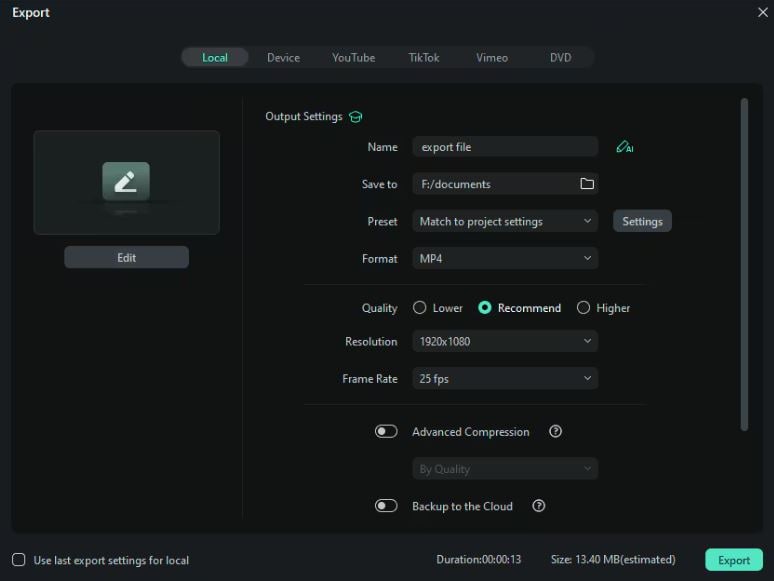Open the By Quality compression dropdown

click(505, 468)
